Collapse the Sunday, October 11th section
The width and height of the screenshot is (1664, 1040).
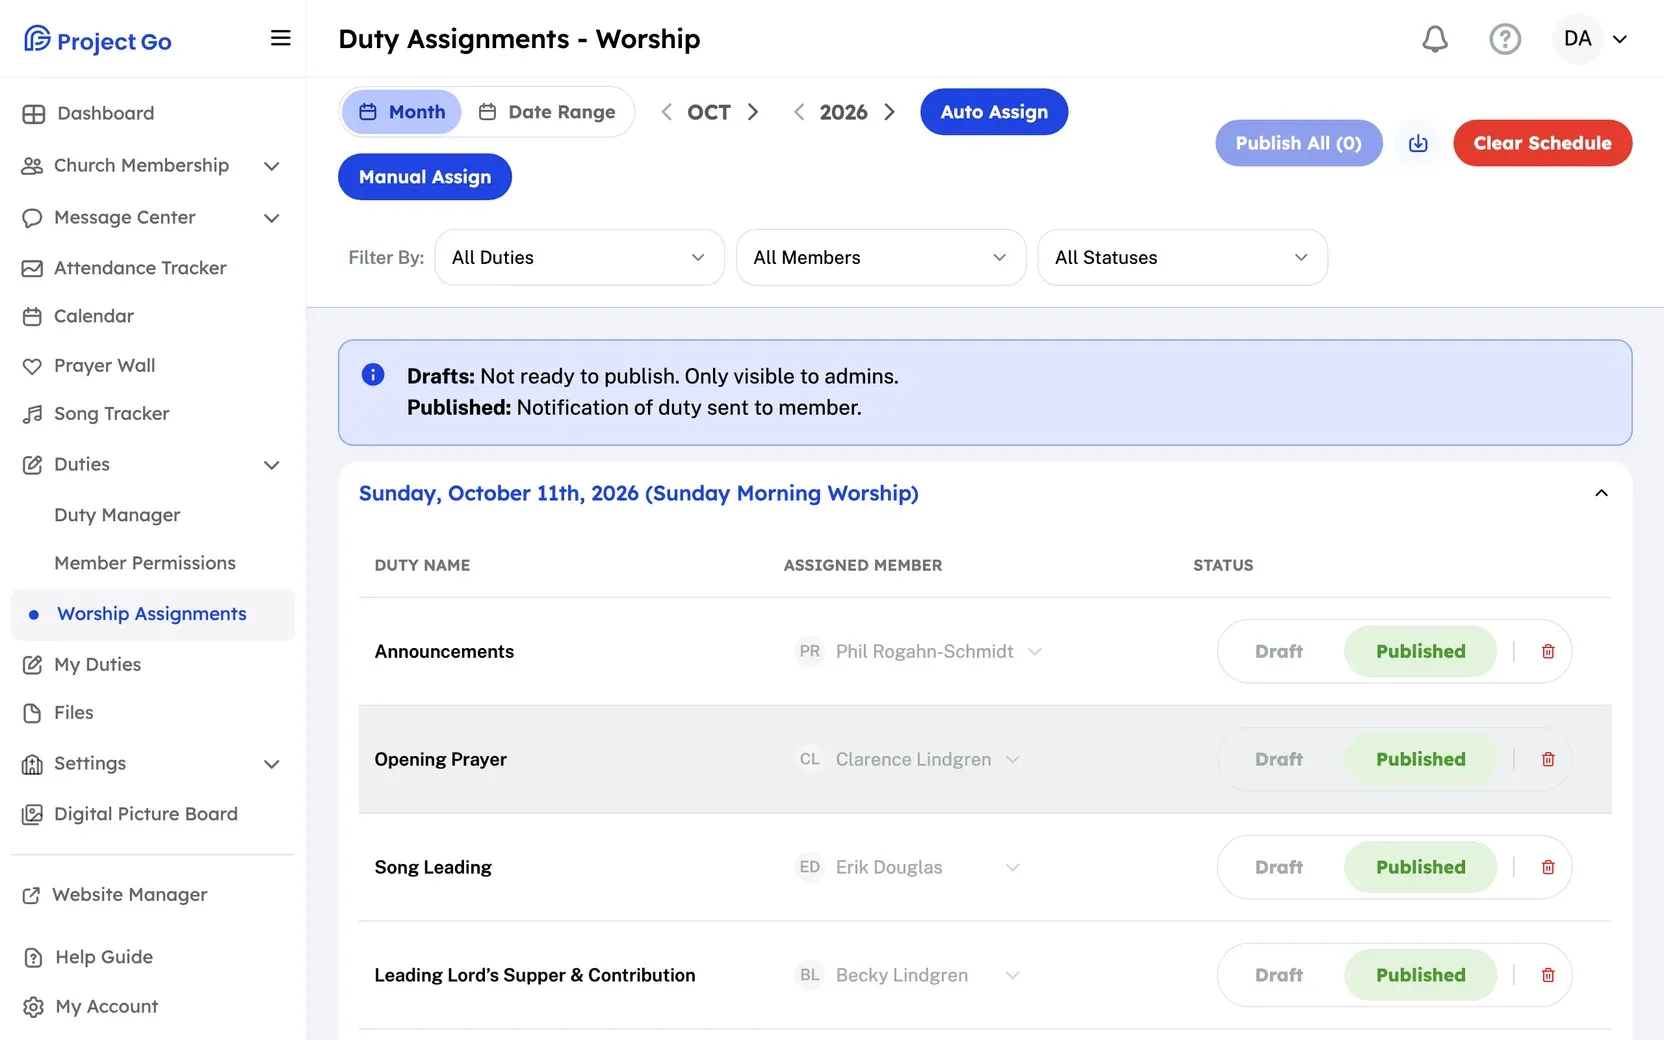[x=1601, y=493]
